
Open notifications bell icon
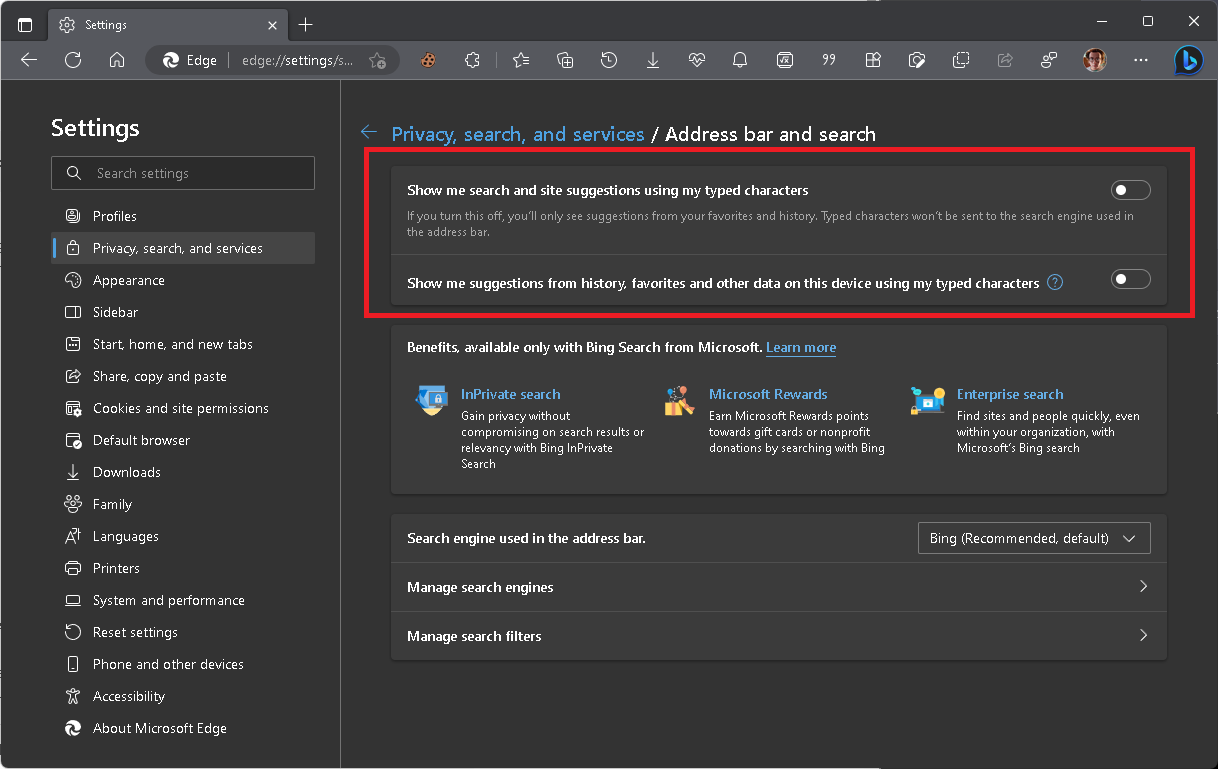(740, 60)
